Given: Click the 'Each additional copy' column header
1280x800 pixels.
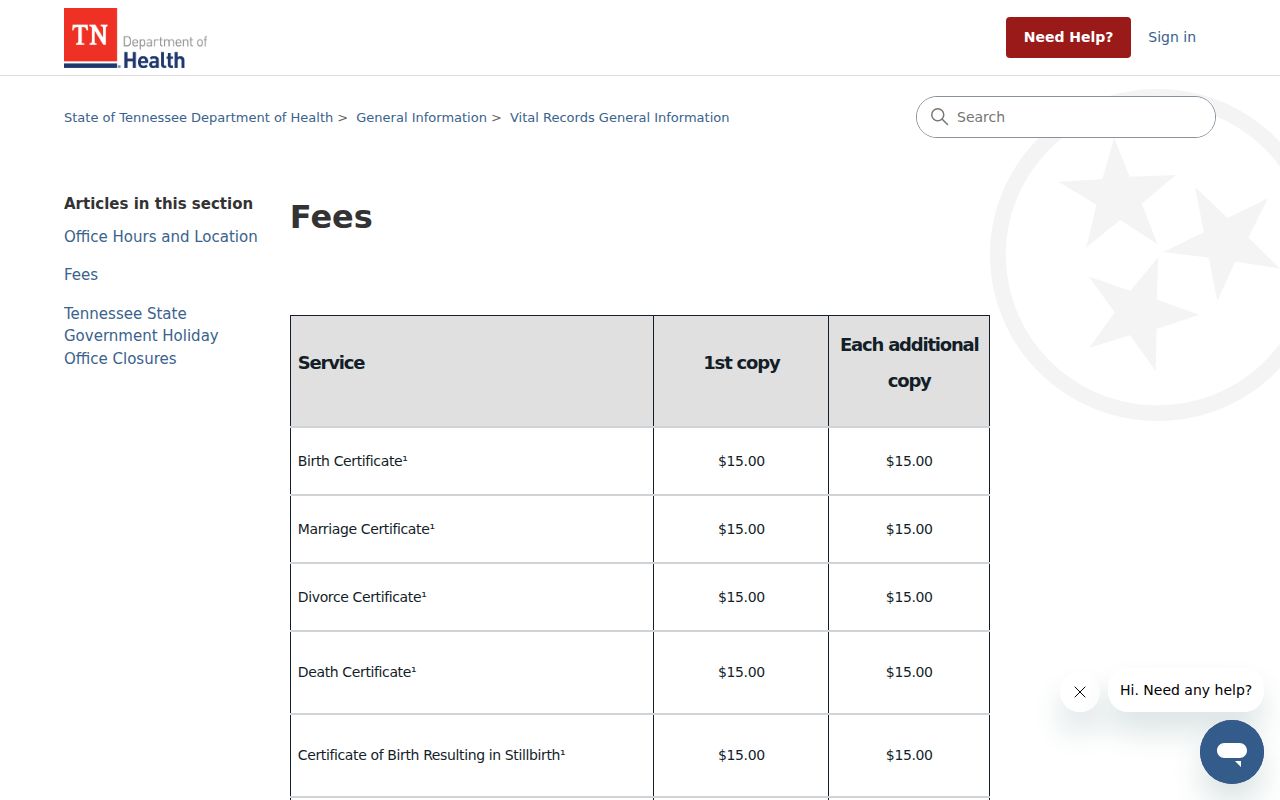Looking at the screenshot, I should point(909,371).
